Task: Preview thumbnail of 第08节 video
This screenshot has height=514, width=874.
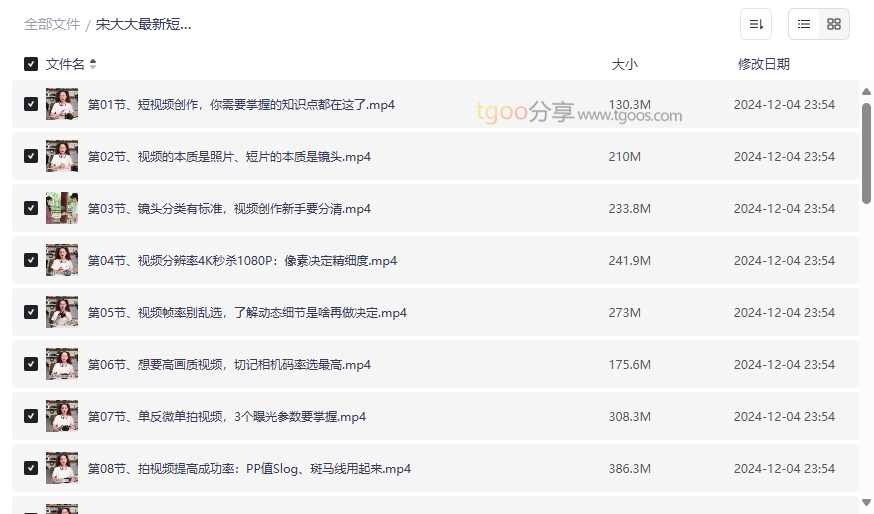Action: click(62, 468)
